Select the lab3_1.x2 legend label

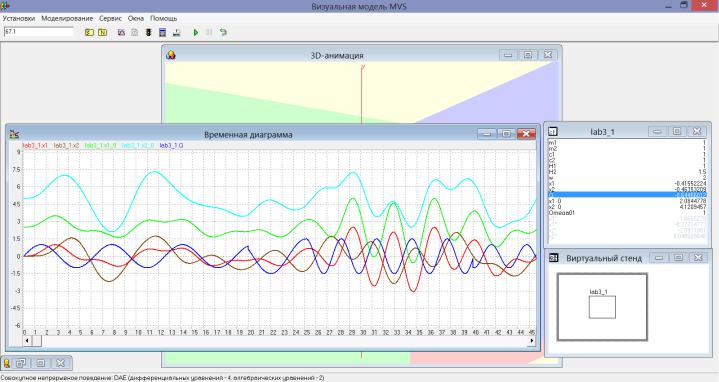66,145
